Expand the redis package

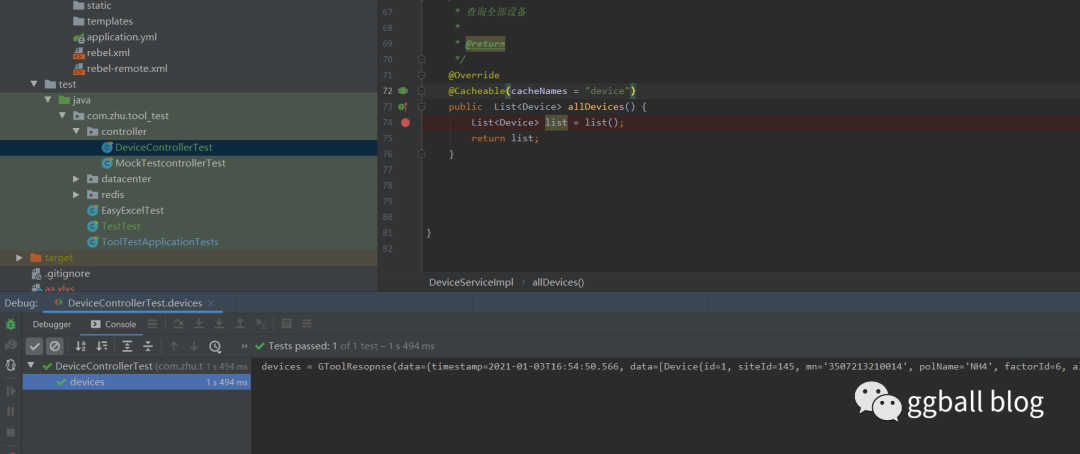point(76,194)
